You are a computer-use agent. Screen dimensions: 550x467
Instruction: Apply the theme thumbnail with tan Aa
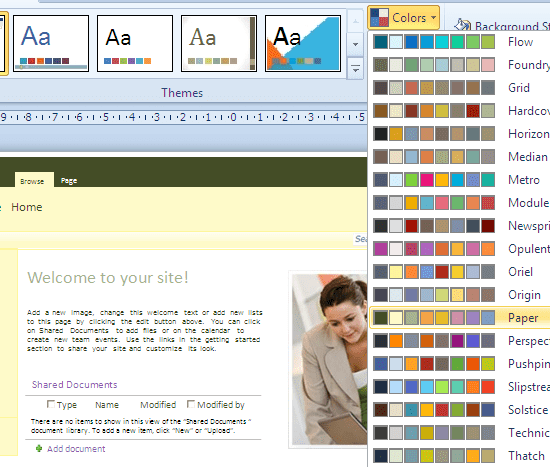pyautogui.click(x=219, y=44)
